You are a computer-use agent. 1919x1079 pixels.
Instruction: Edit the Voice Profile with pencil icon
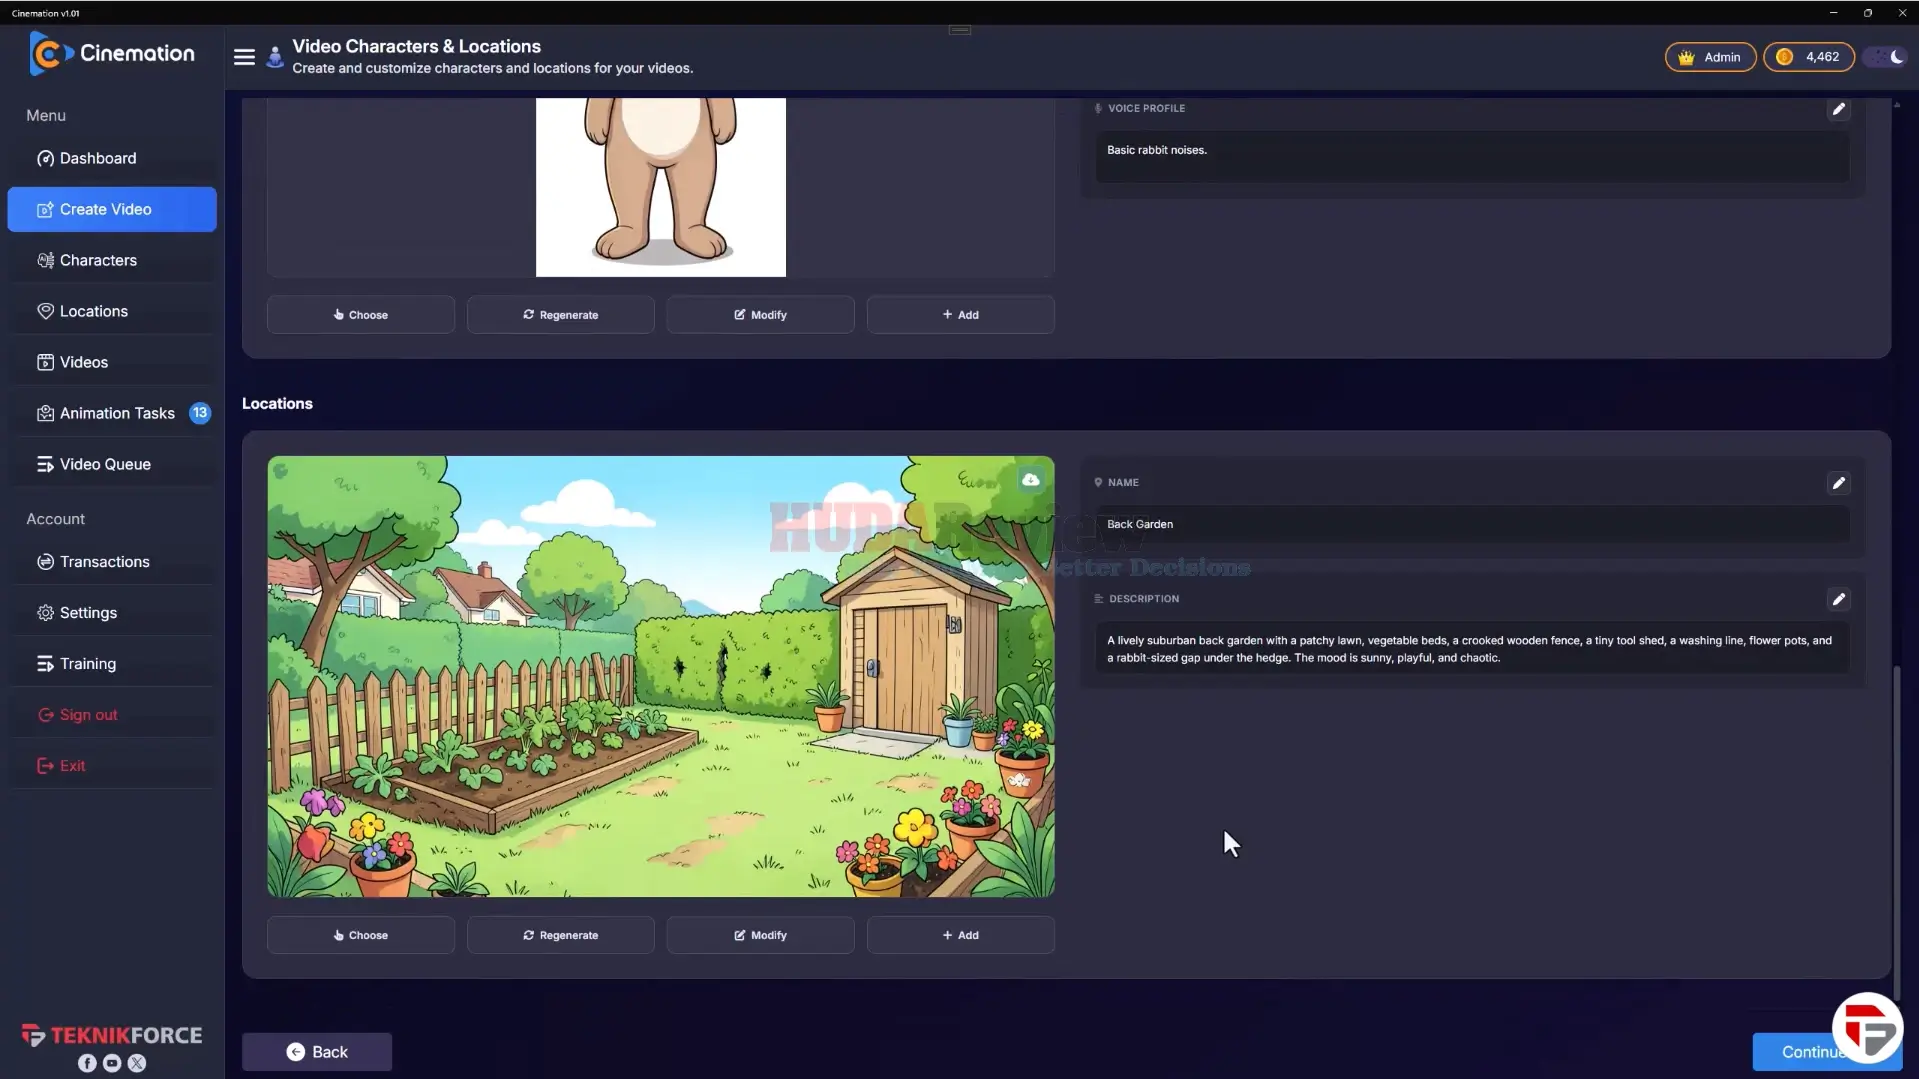click(1838, 109)
